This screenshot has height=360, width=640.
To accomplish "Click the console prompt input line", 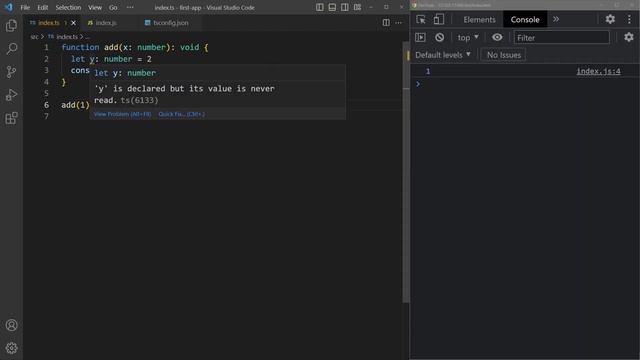I will pyautogui.click(x=525, y=84).
